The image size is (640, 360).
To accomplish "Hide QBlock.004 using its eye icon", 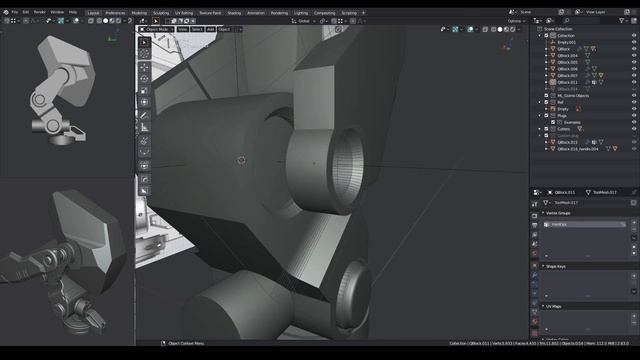I will click(634, 56).
